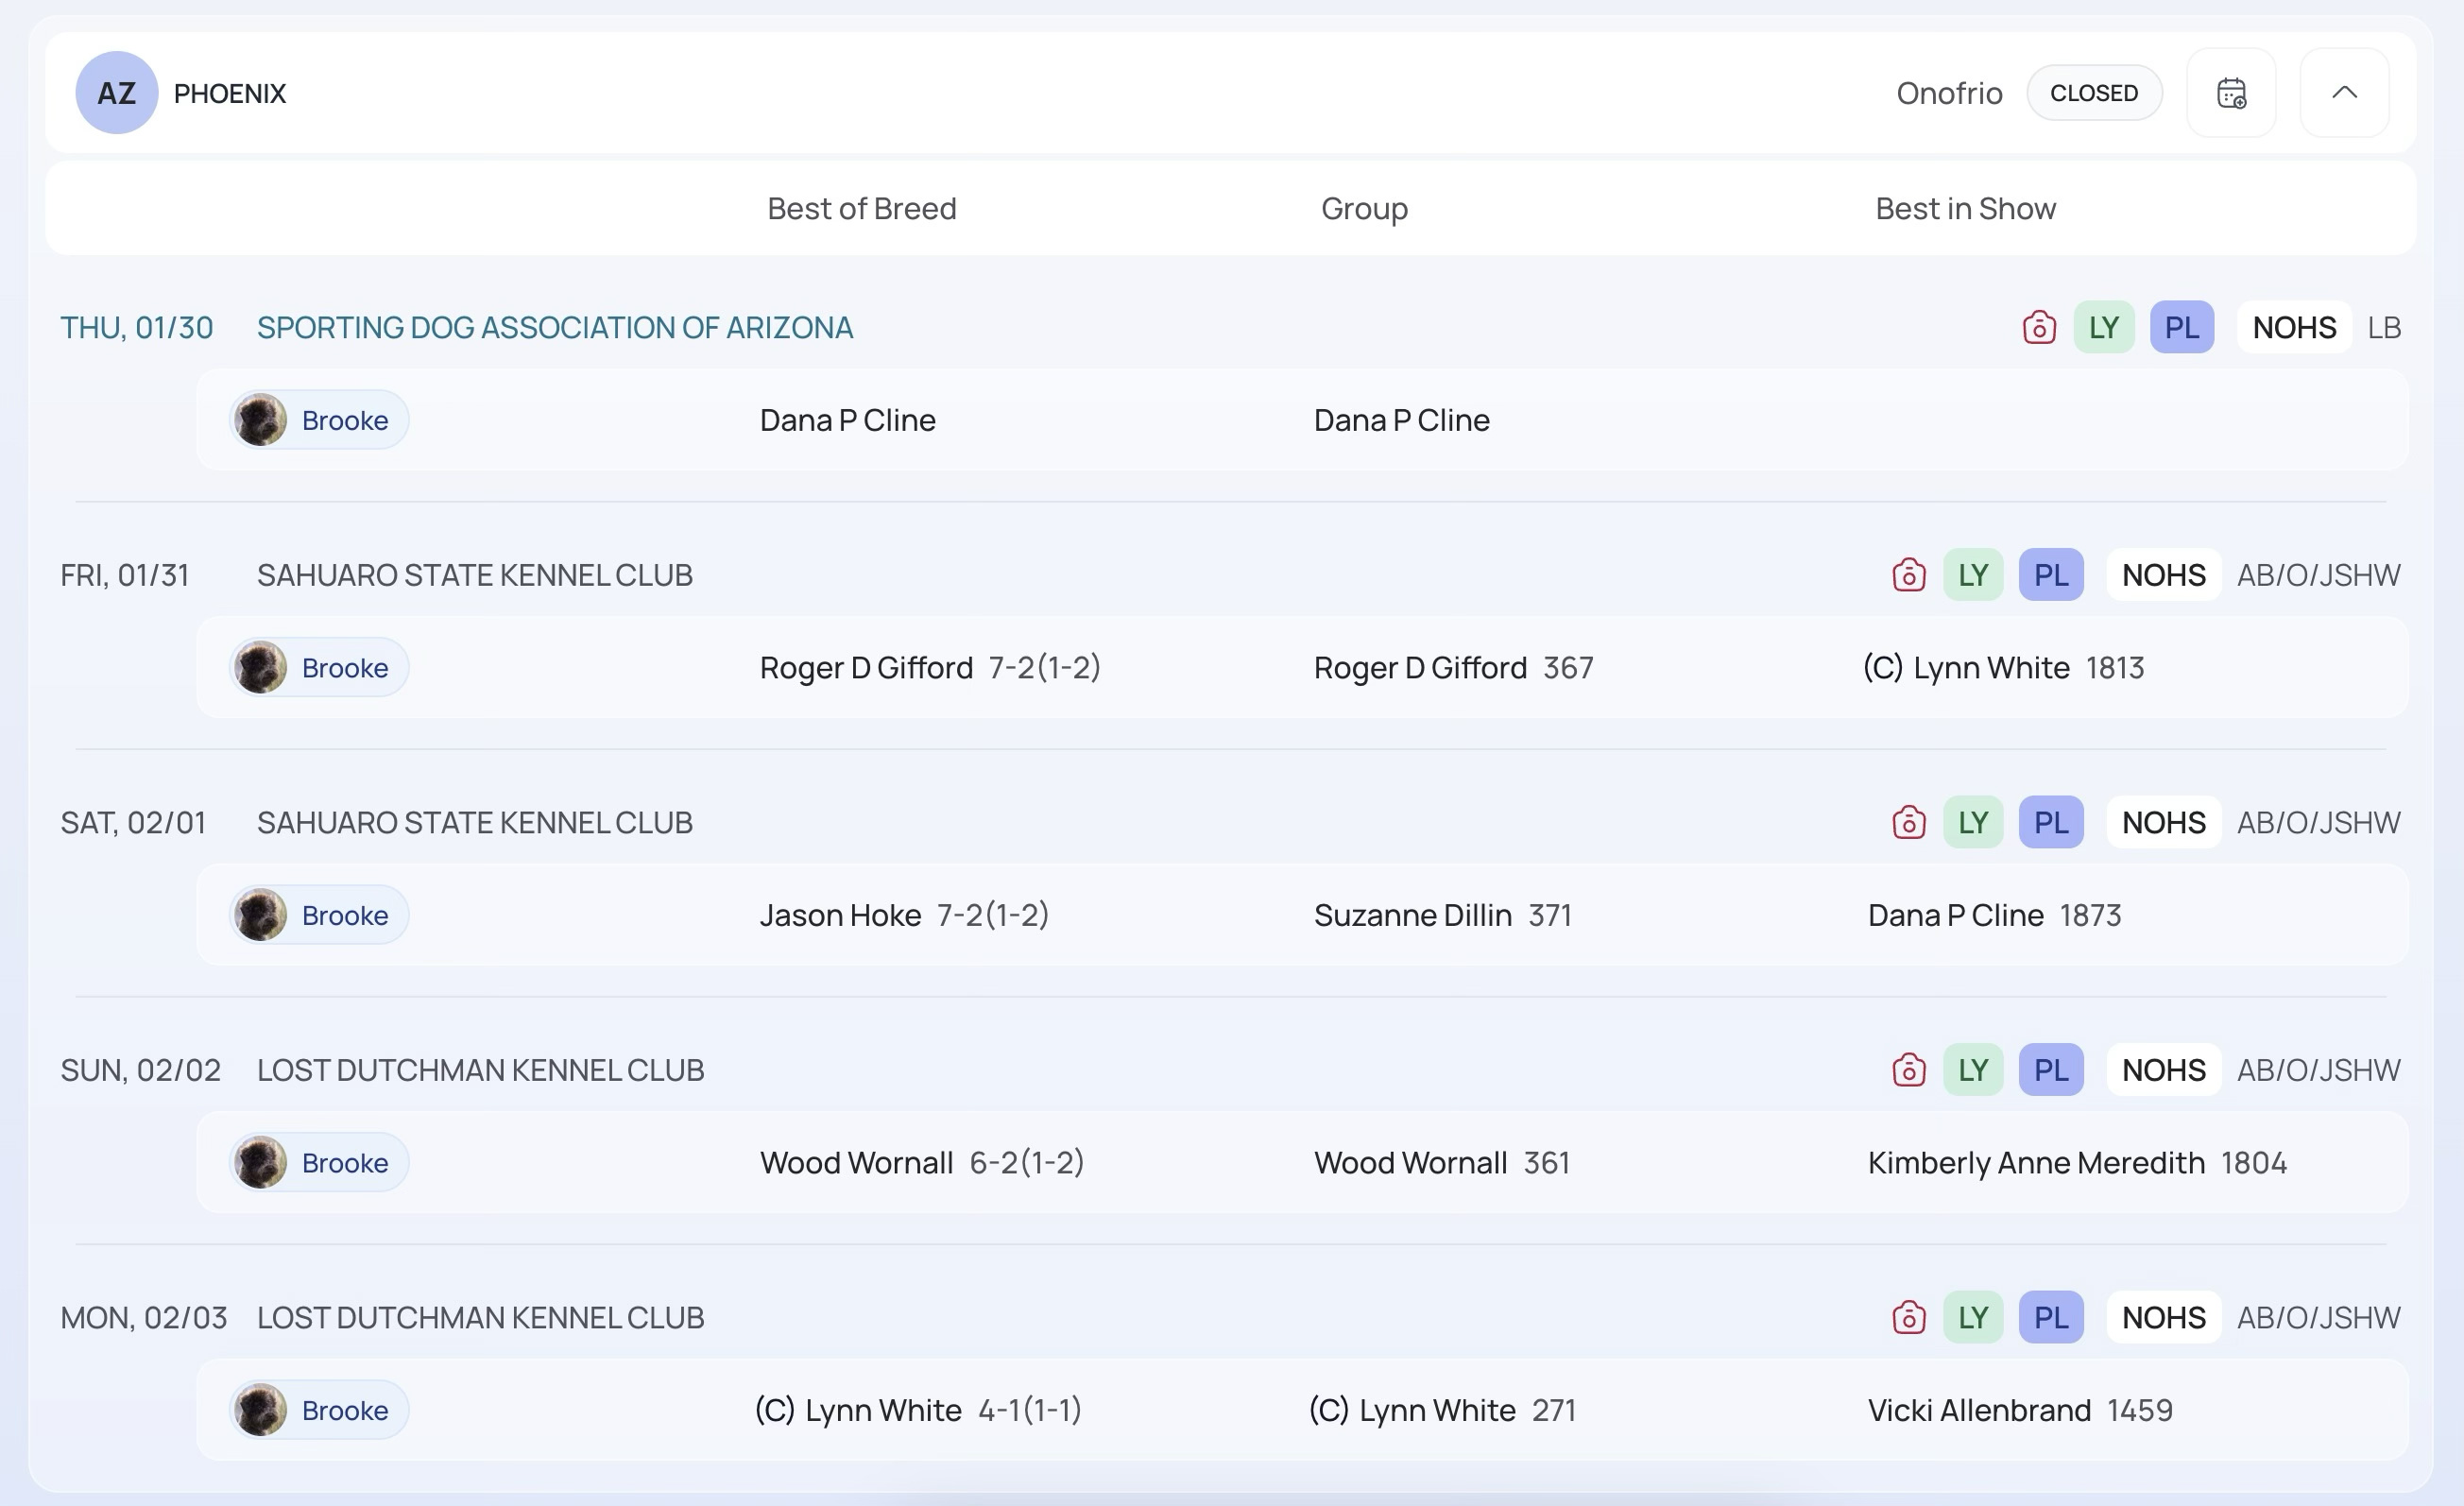Click camera icon for Sunday 02/02 show

1908,1070
